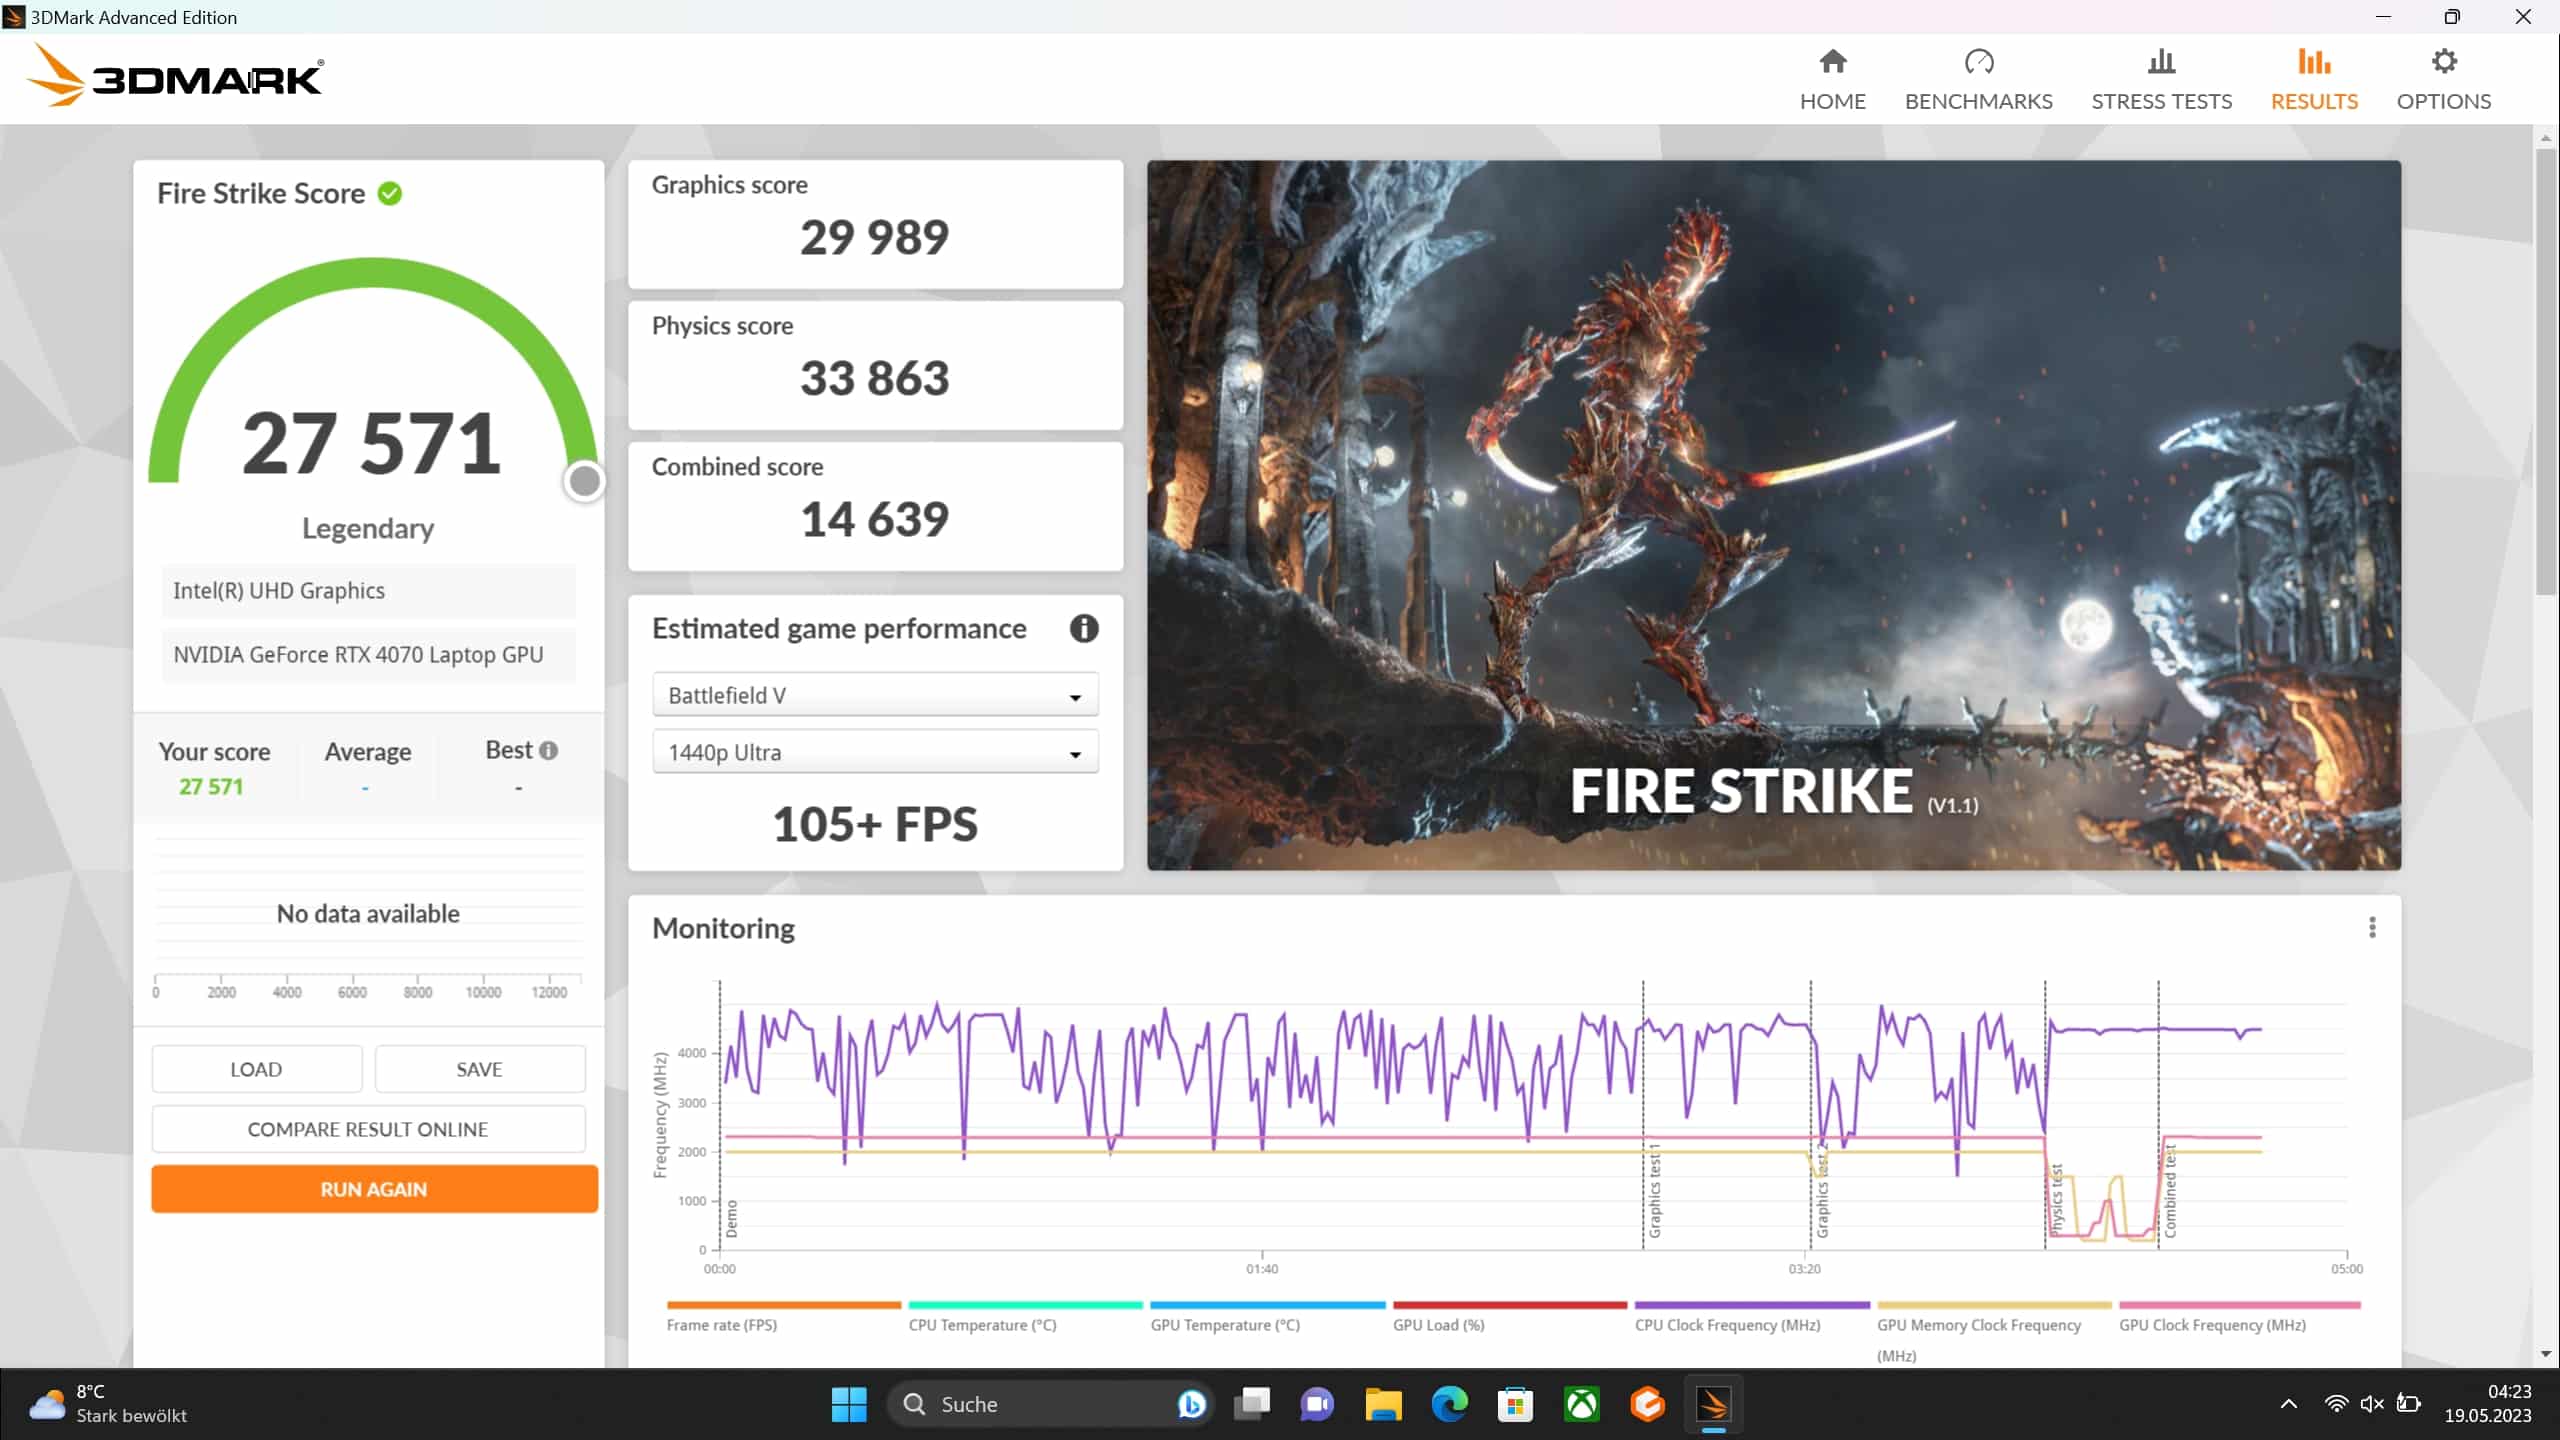Expand the 1440p Ultra resolution dropdown

click(x=875, y=752)
